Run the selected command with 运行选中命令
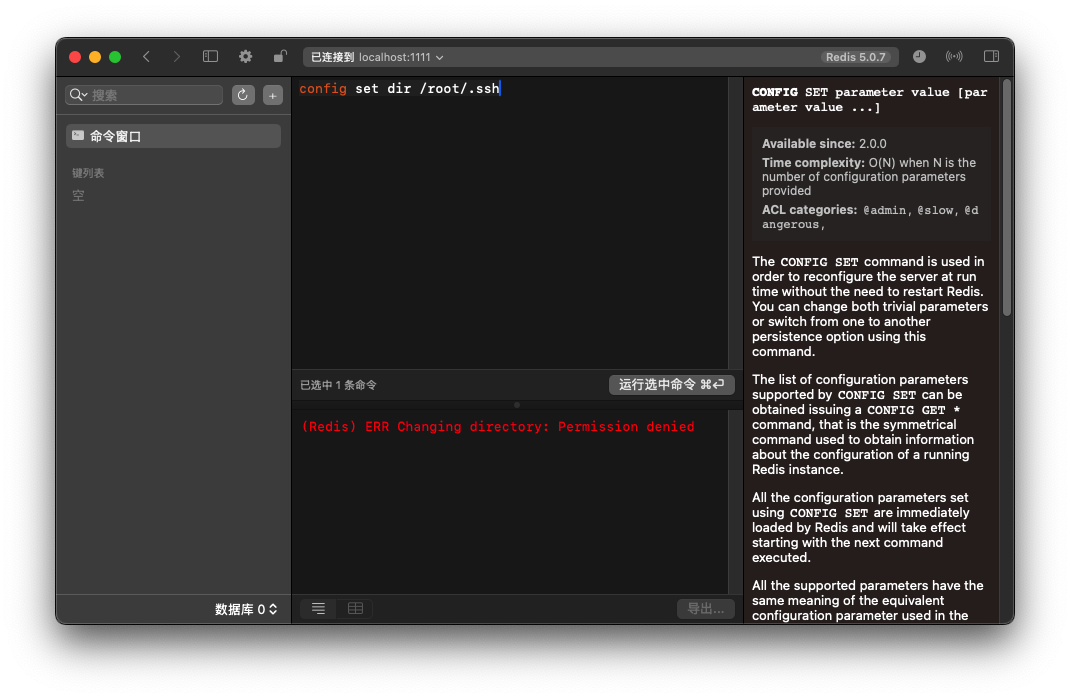Viewport: 1070px width, 698px height. [x=671, y=385]
